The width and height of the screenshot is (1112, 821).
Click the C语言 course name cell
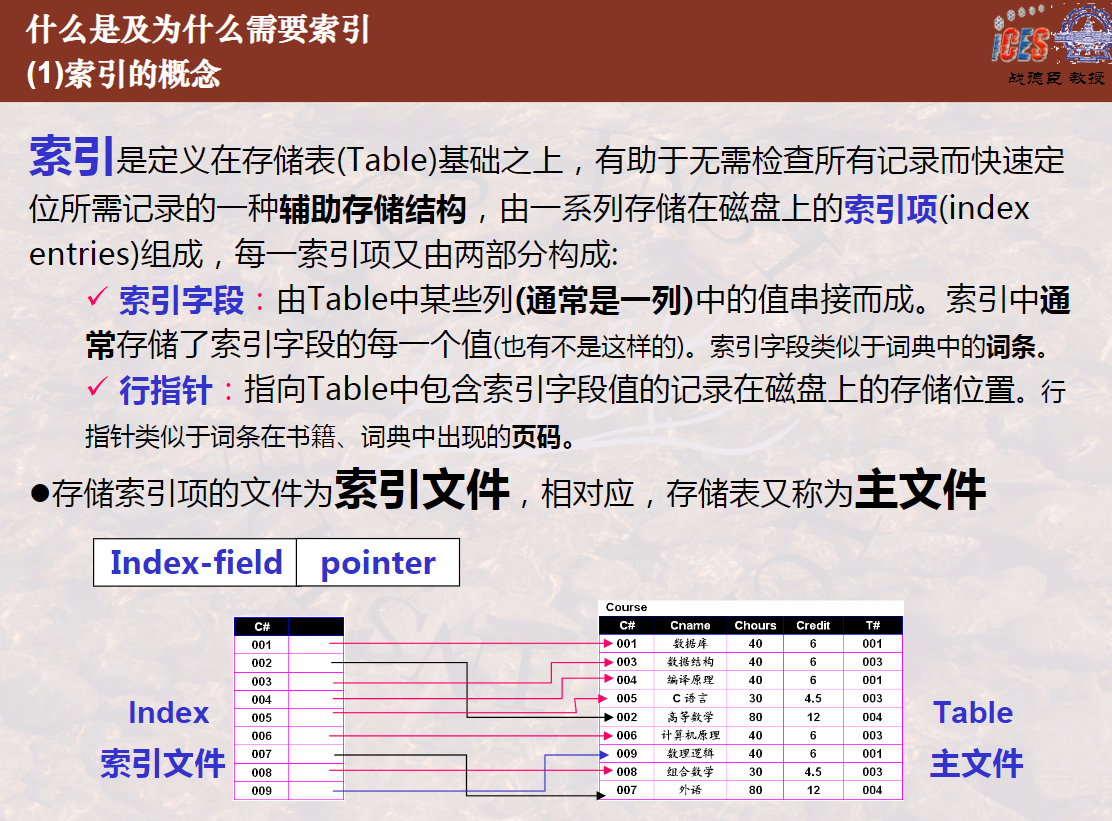690,698
